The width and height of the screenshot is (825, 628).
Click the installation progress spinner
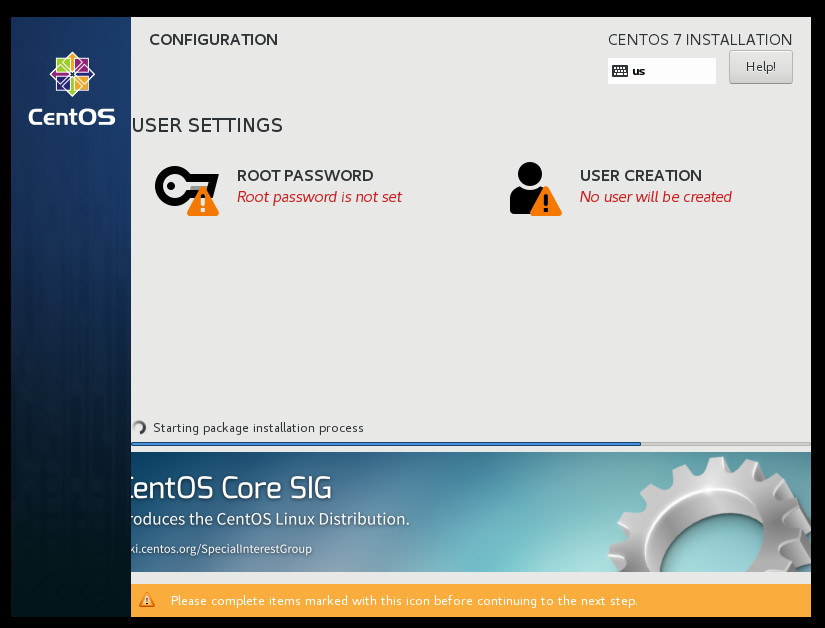[139, 428]
